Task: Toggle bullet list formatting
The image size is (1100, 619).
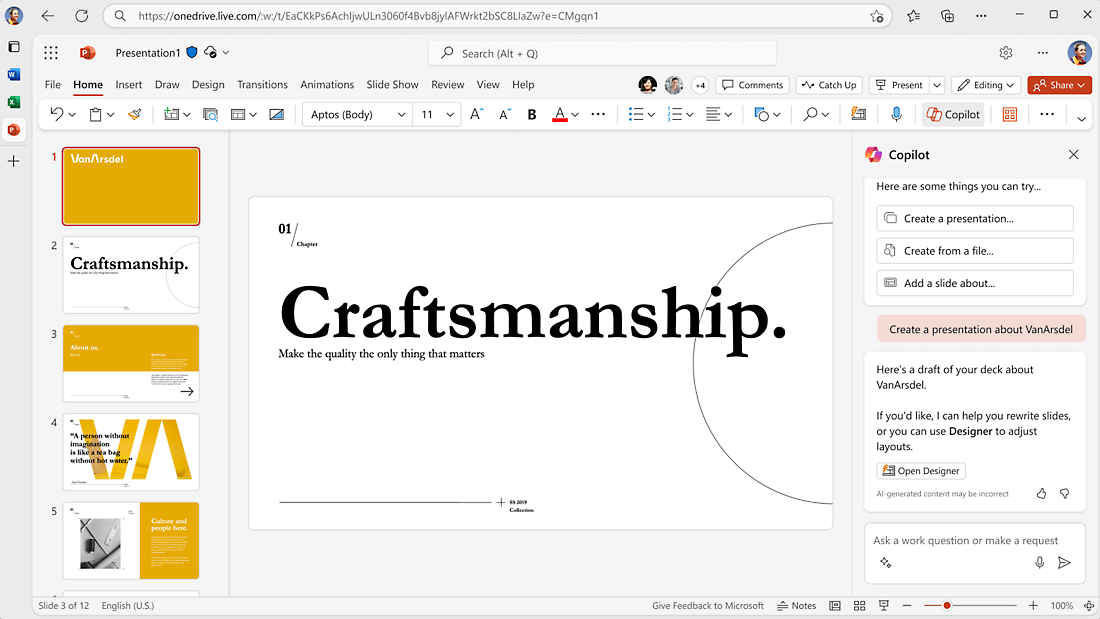Action: [635, 114]
